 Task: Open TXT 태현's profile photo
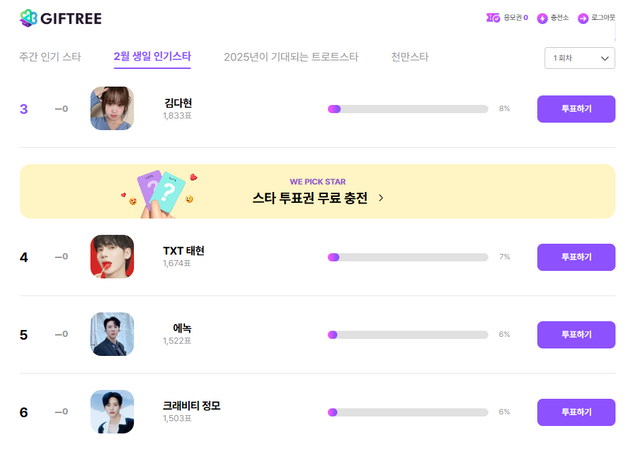click(112, 257)
